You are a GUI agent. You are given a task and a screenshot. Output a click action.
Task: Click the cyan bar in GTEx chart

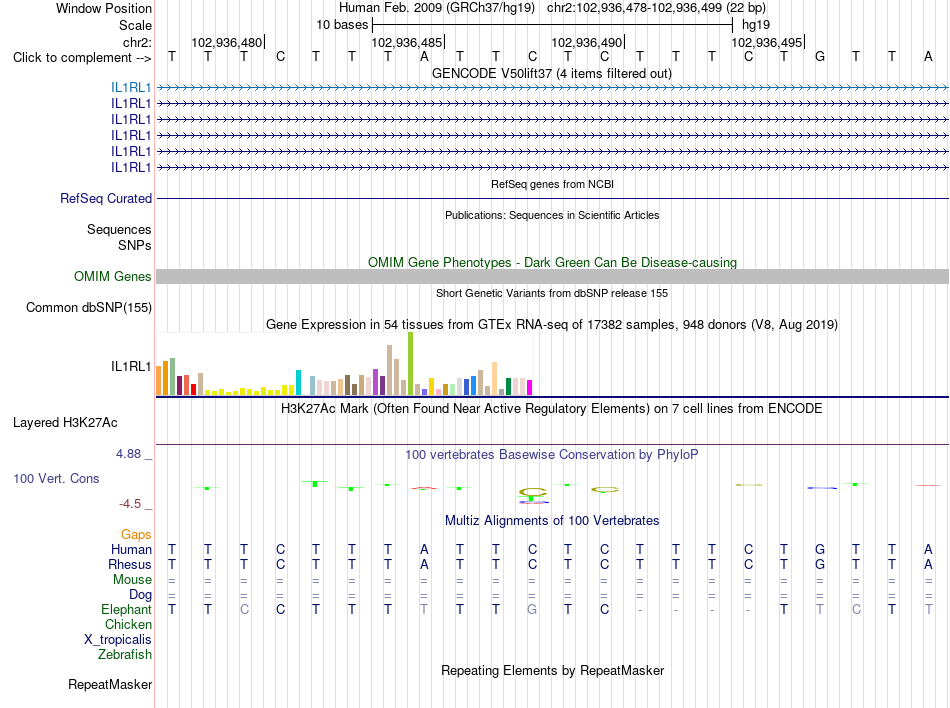[298, 382]
